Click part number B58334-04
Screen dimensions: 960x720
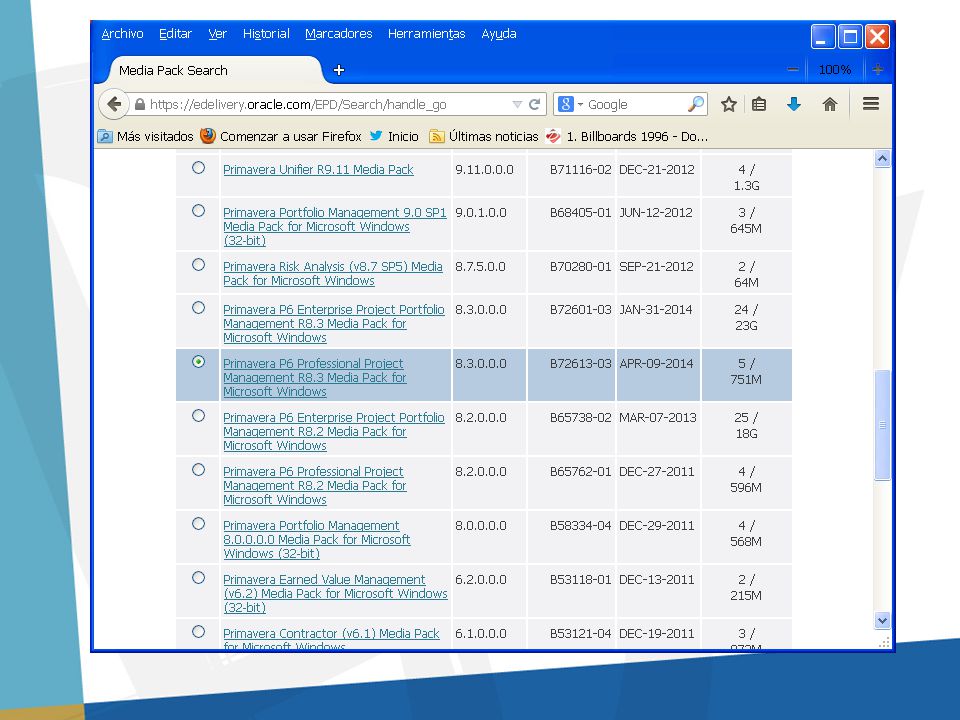[x=580, y=525]
